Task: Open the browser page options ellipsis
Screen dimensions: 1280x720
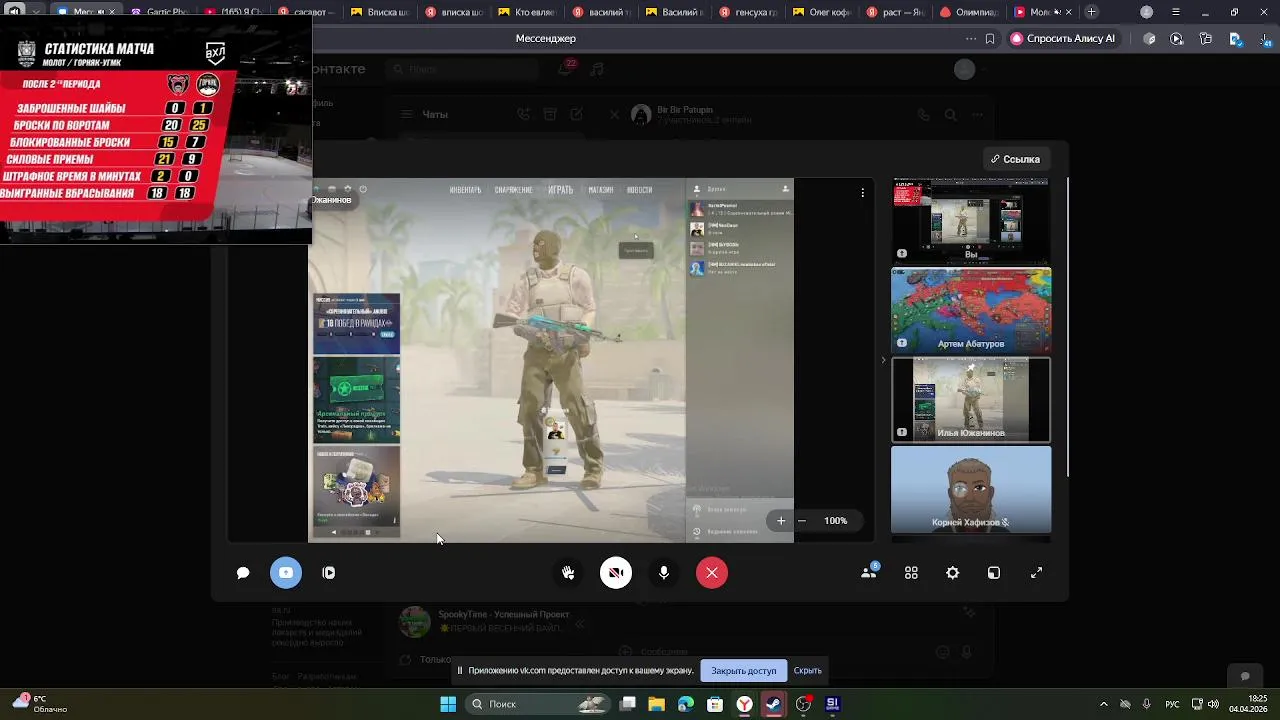Action: point(970,39)
